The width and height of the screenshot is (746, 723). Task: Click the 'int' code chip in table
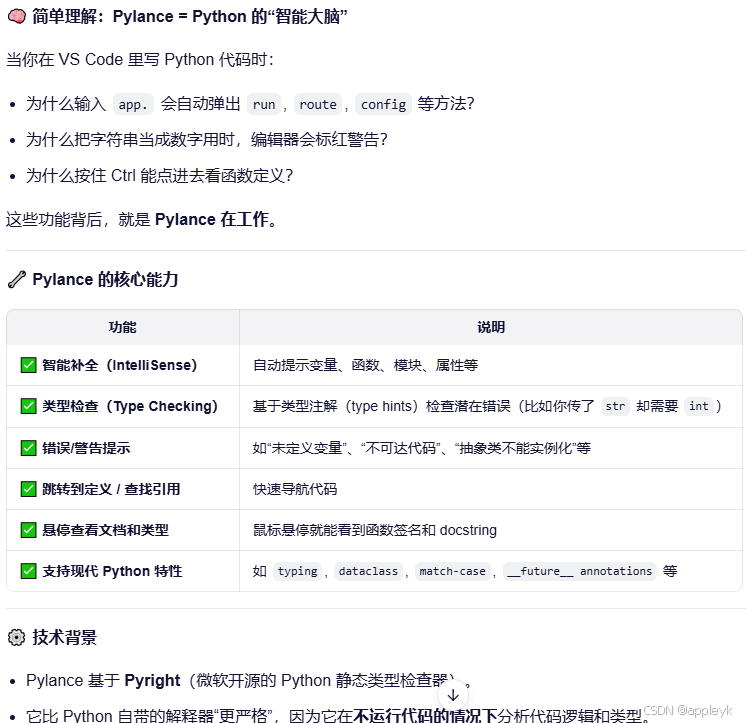point(698,406)
